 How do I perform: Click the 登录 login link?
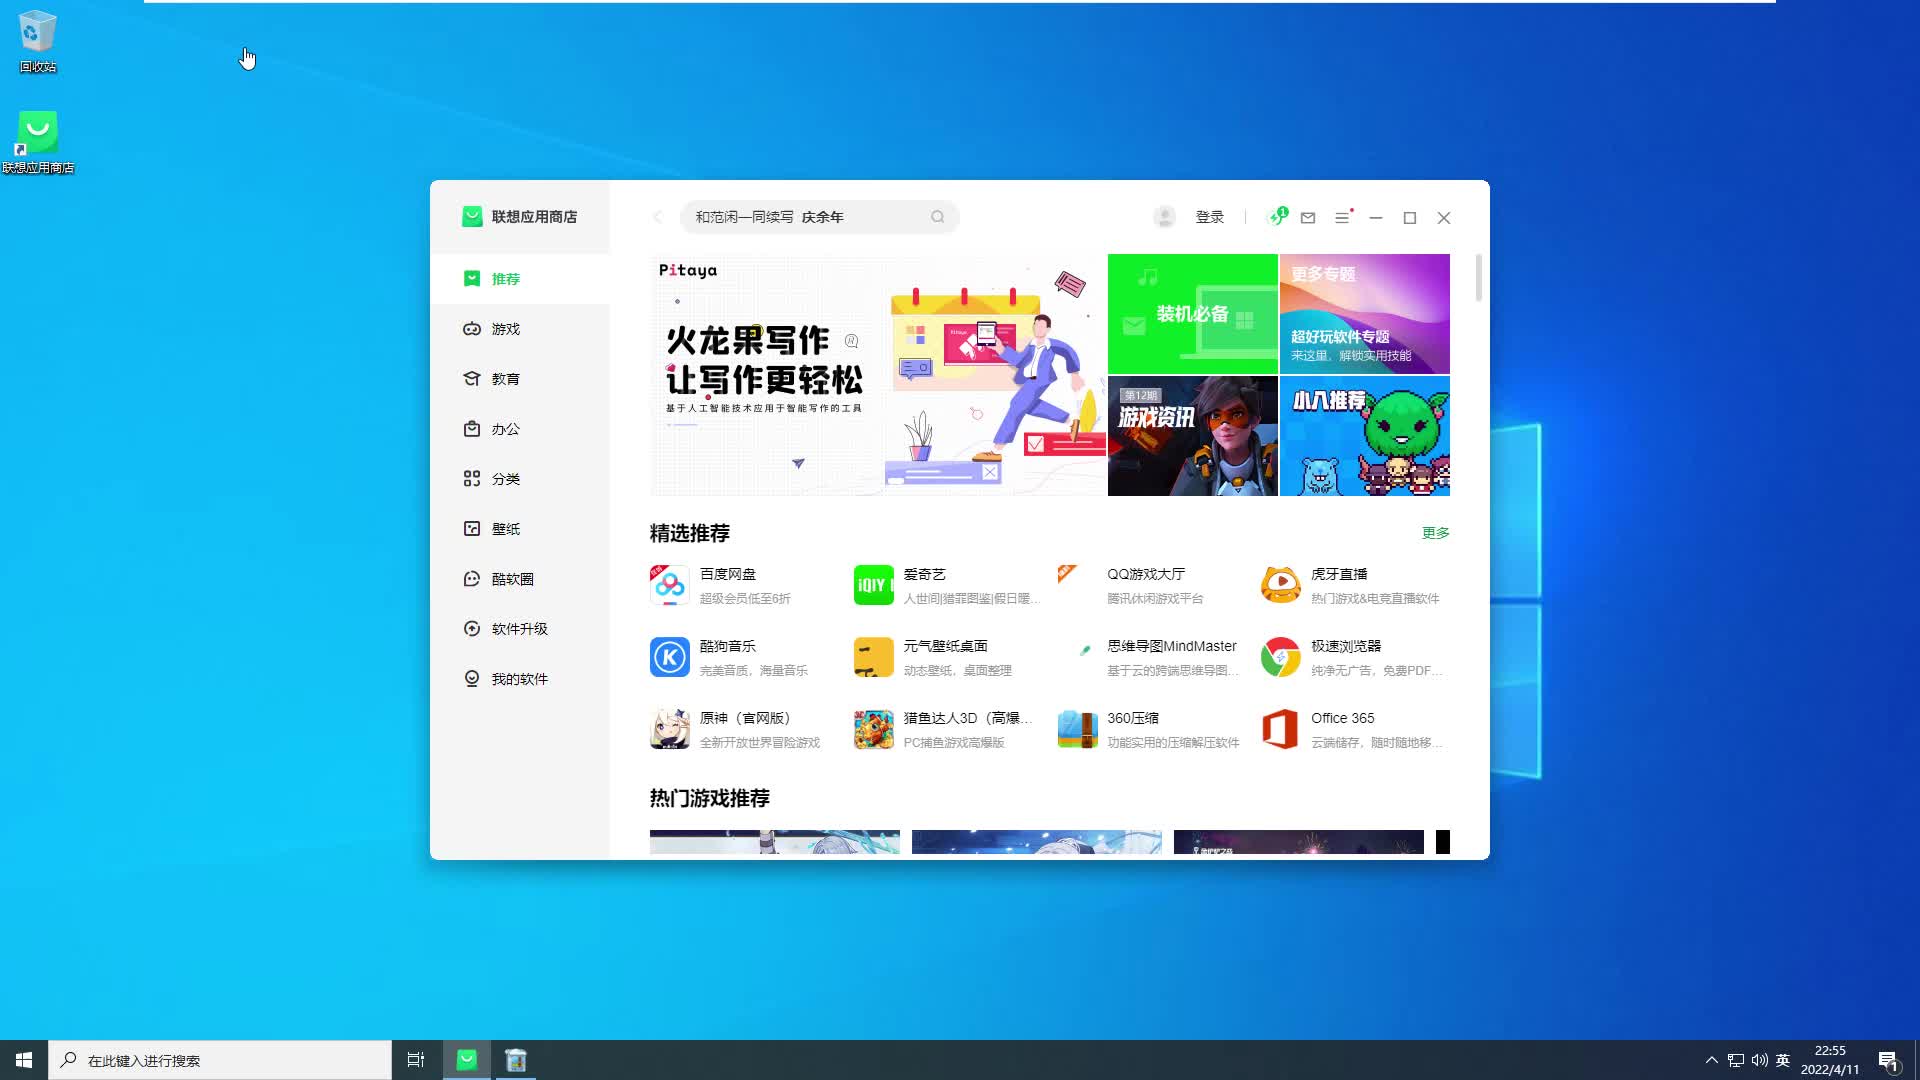coord(1210,217)
